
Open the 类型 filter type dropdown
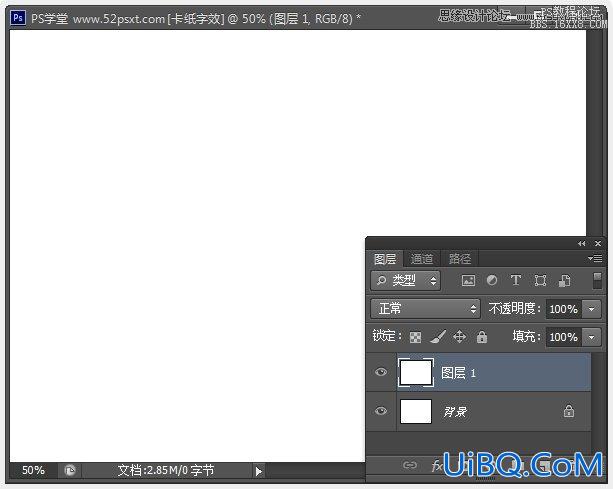pos(405,280)
